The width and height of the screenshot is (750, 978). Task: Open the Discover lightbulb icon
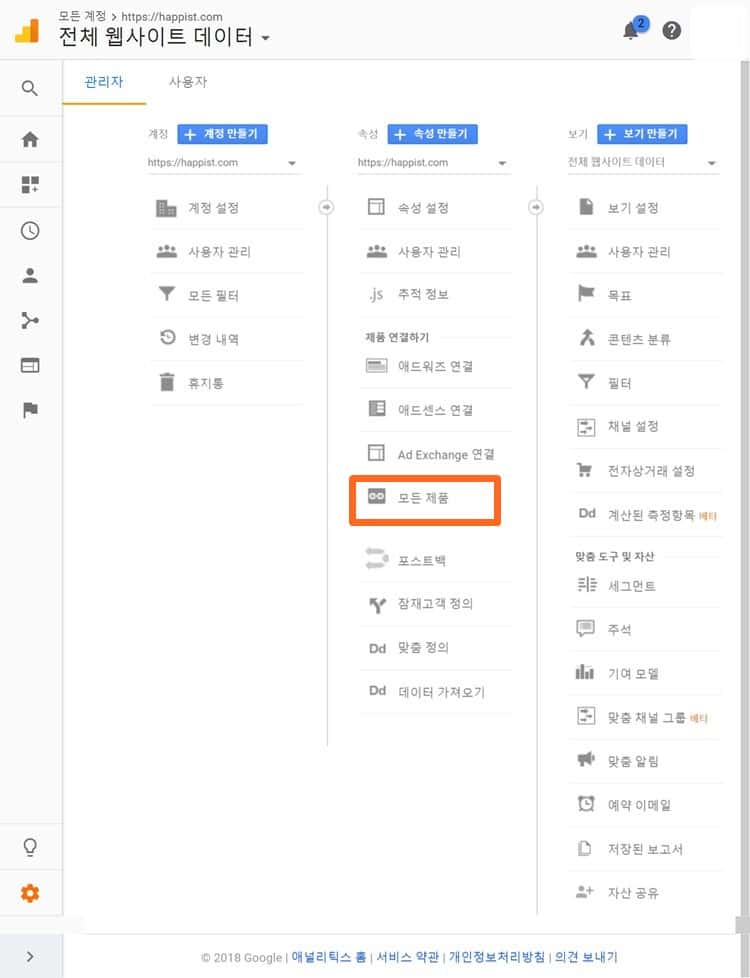point(30,848)
